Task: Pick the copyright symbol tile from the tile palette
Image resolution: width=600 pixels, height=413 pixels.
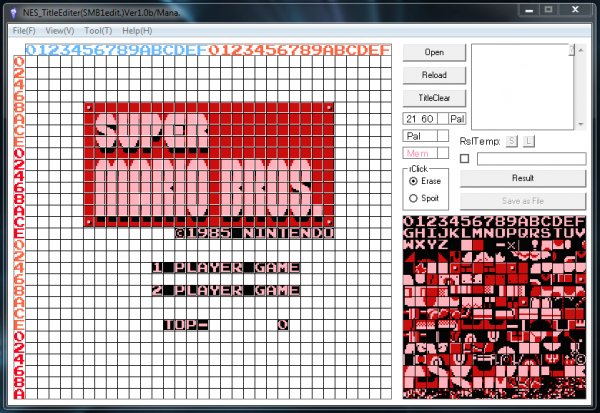Action: pyautogui.click(x=580, y=359)
